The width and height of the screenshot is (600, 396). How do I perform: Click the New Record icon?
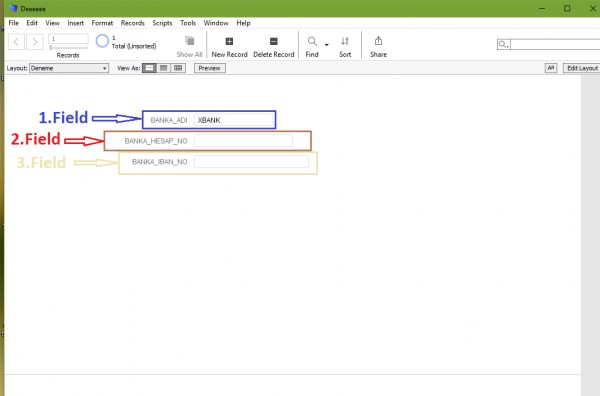tap(229, 41)
